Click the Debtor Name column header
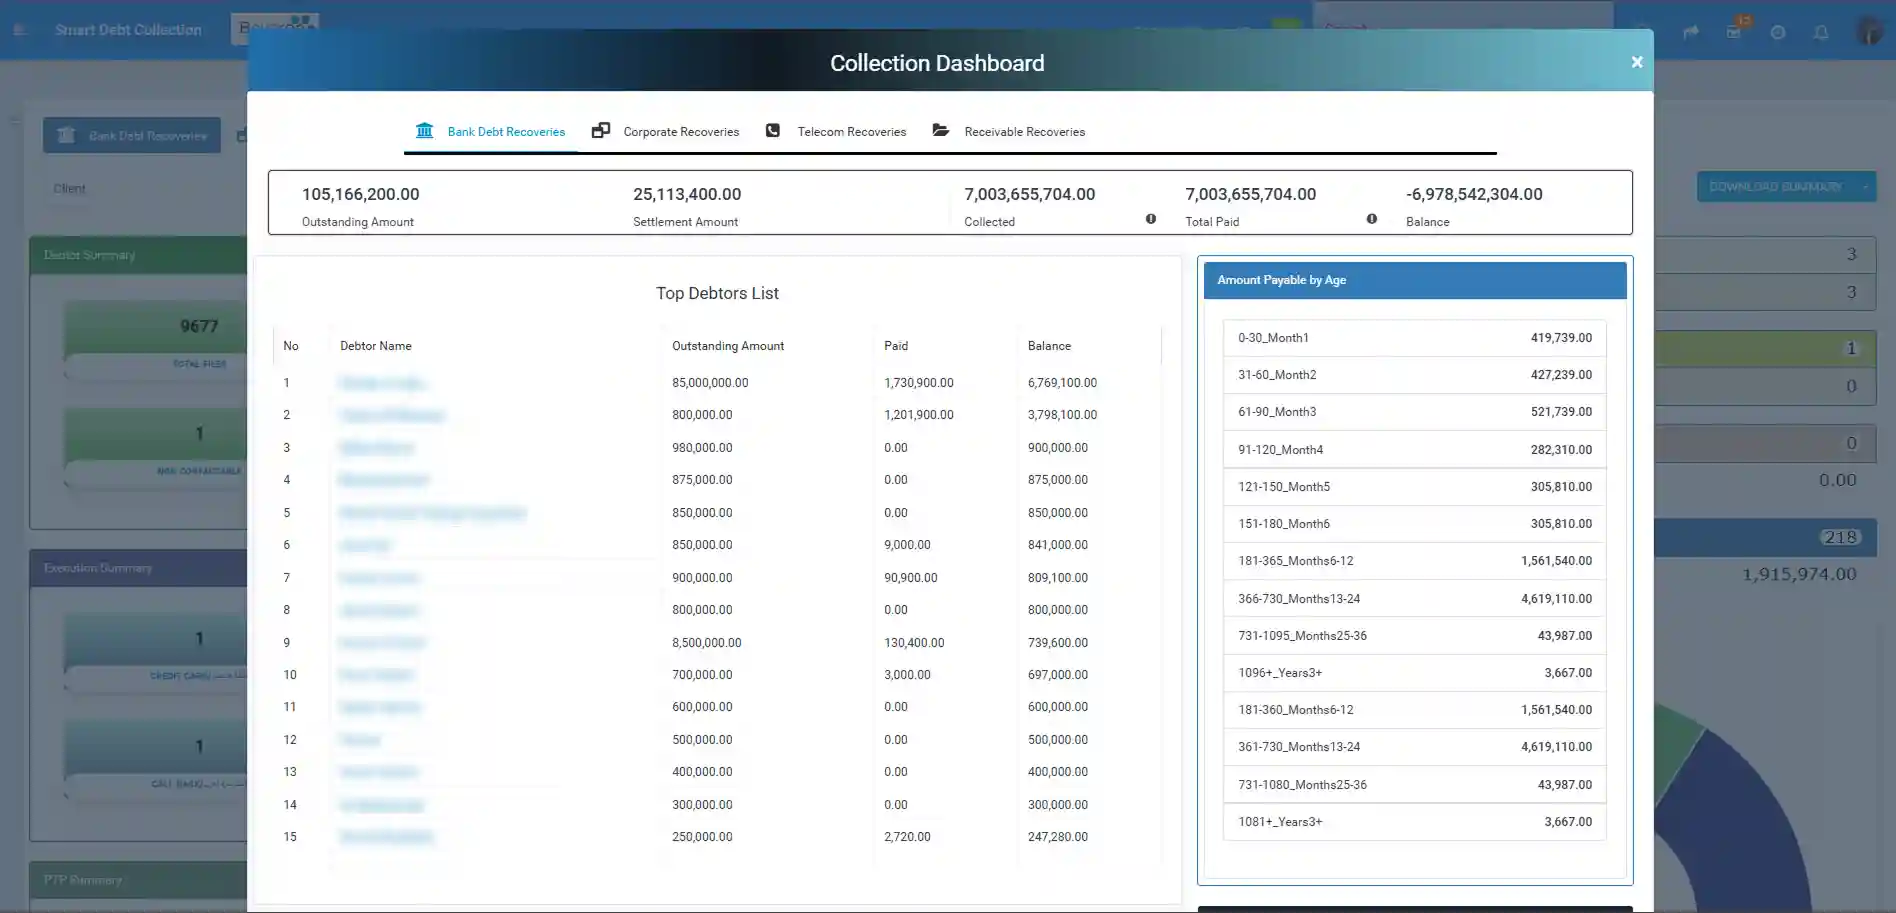Screen dimensions: 1896x913 click(x=376, y=346)
